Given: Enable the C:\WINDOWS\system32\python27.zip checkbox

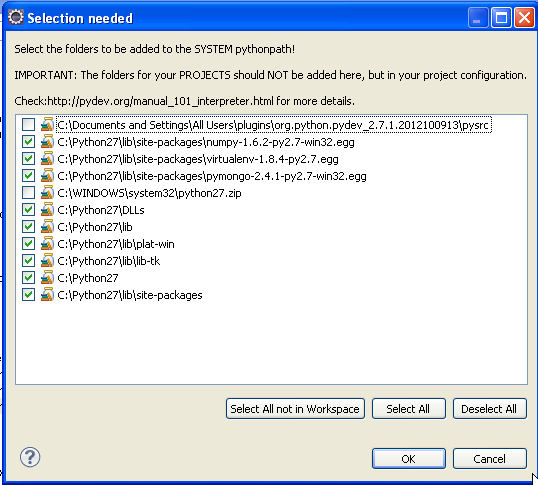Looking at the screenshot, I should [x=28, y=192].
